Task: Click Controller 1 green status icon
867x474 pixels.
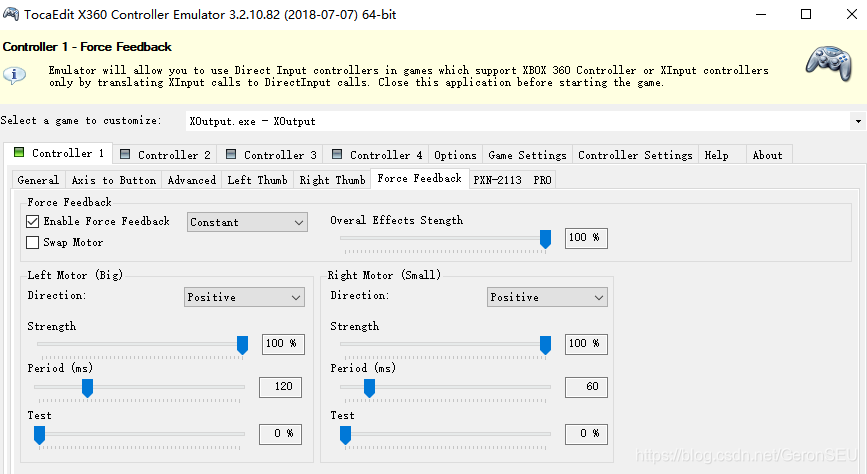Action: pyautogui.click(x=19, y=152)
